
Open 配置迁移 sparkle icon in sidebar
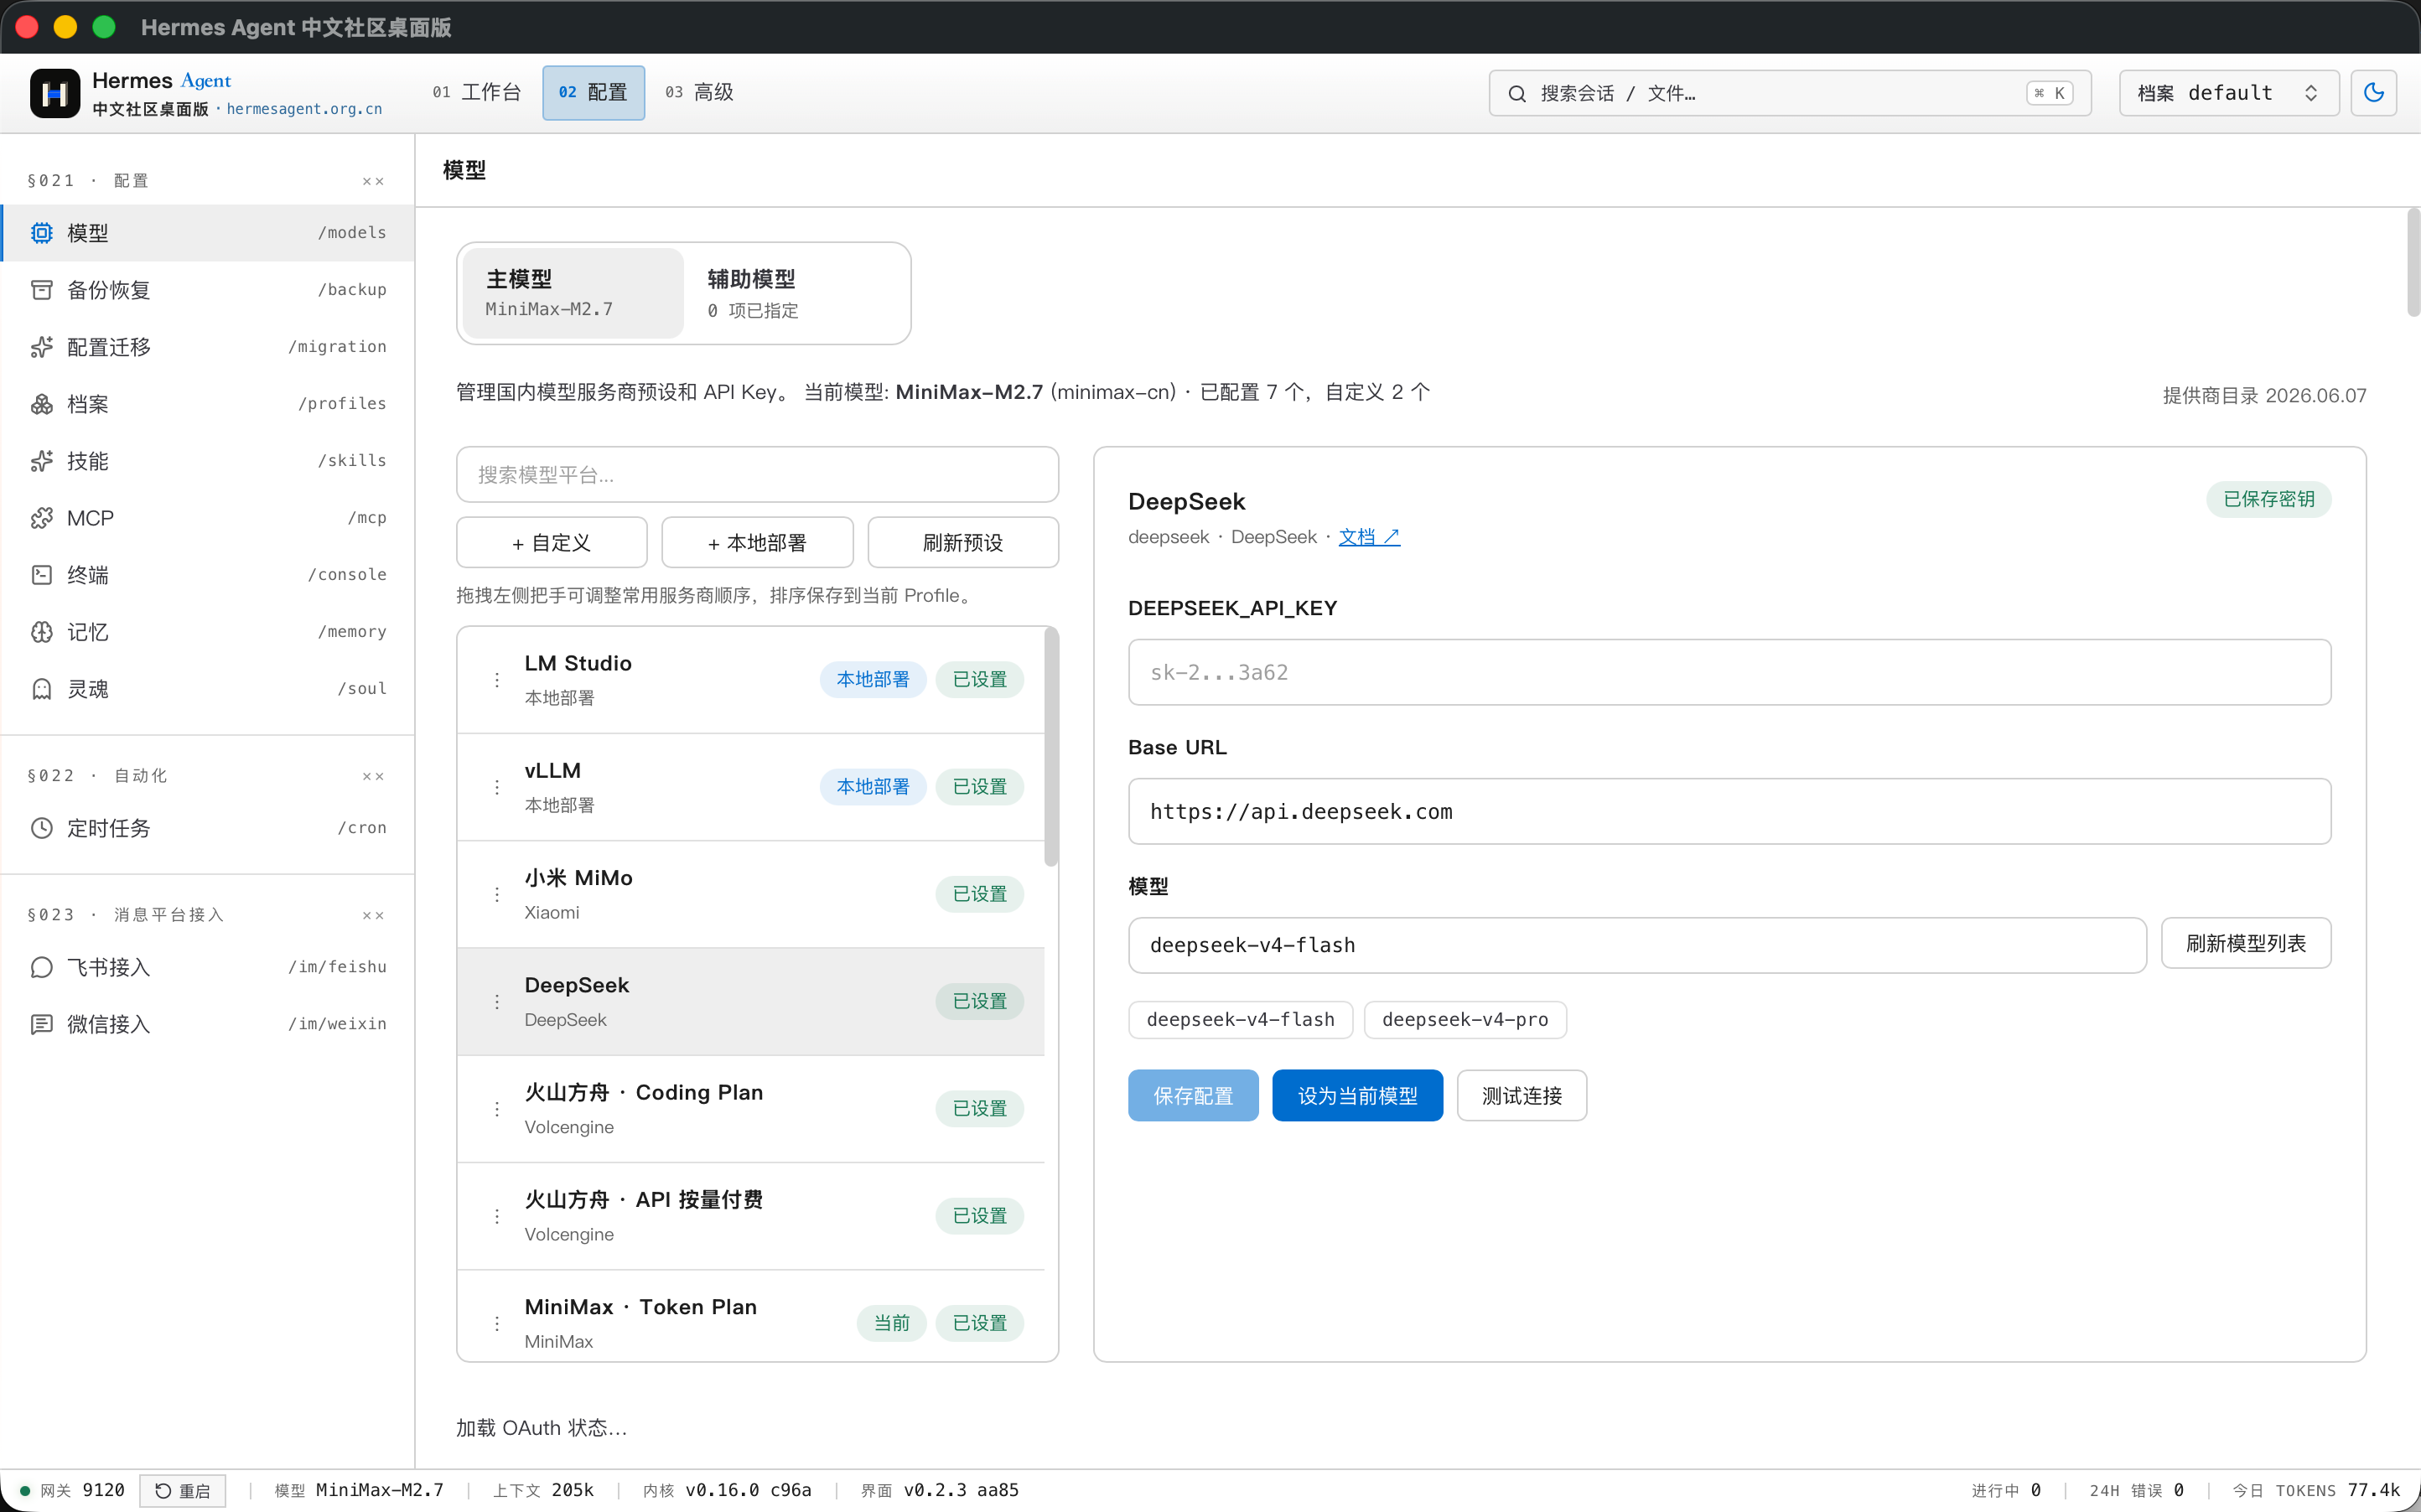(x=41, y=347)
